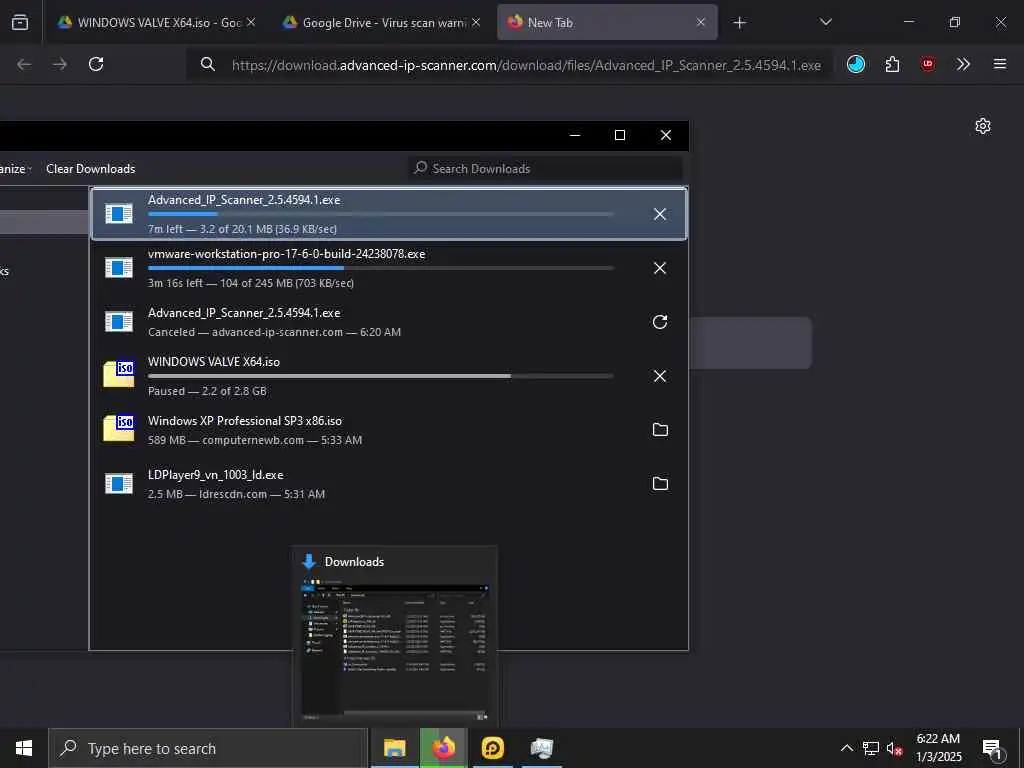This screenshot has height=768, width=1024.
Task: Cancel the downloading Advanced_IP_Scanner download
Action: click(x=660, y=214)
